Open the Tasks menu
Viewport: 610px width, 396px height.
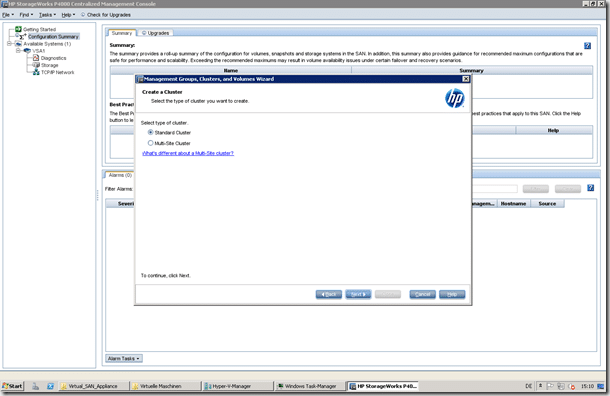point(47,15)
